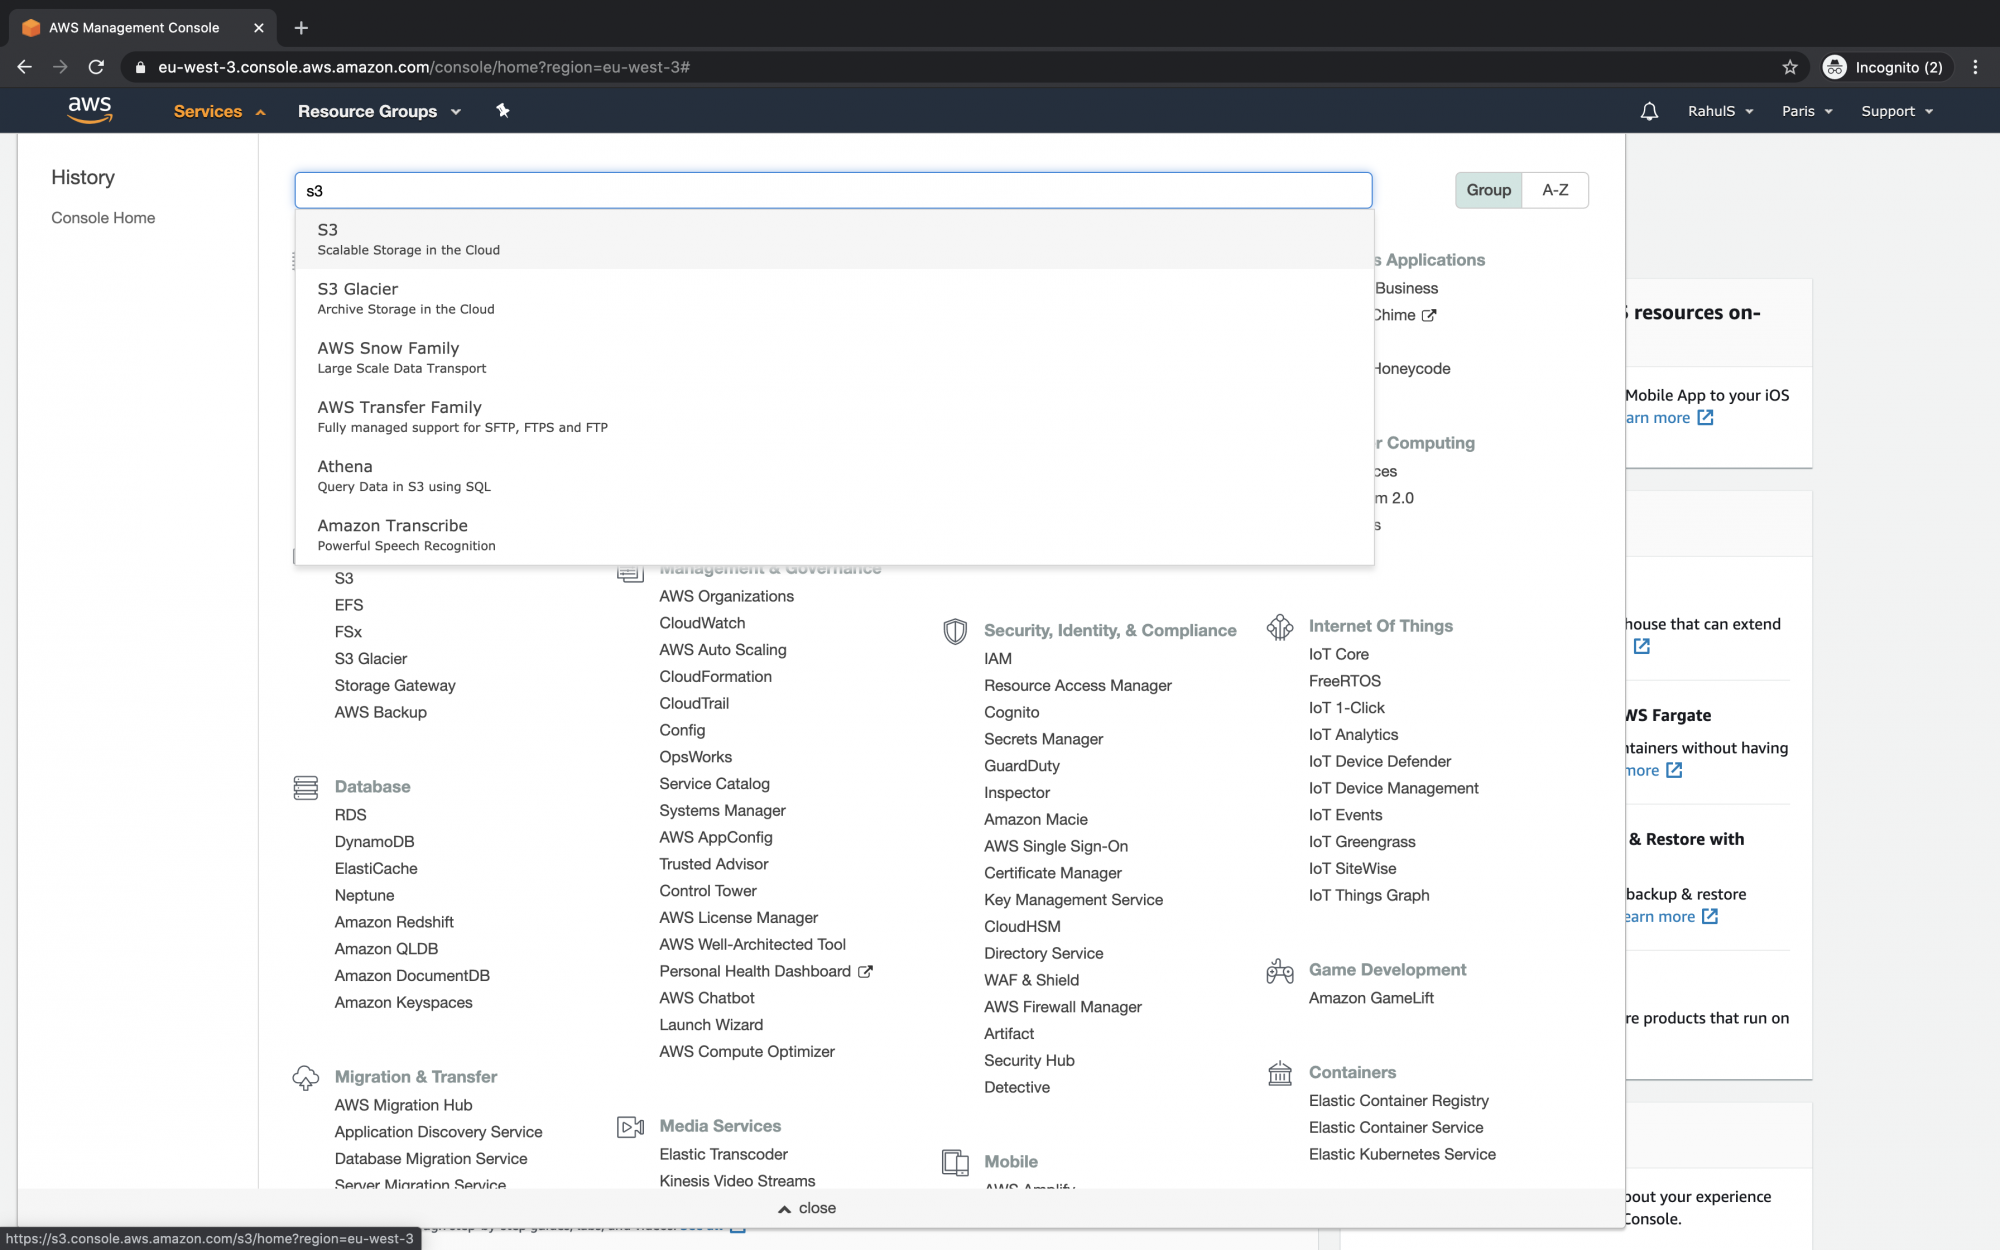Switch to A-Z sorting
The image size is (2000, 1250).
click(x=1555, y=190)
